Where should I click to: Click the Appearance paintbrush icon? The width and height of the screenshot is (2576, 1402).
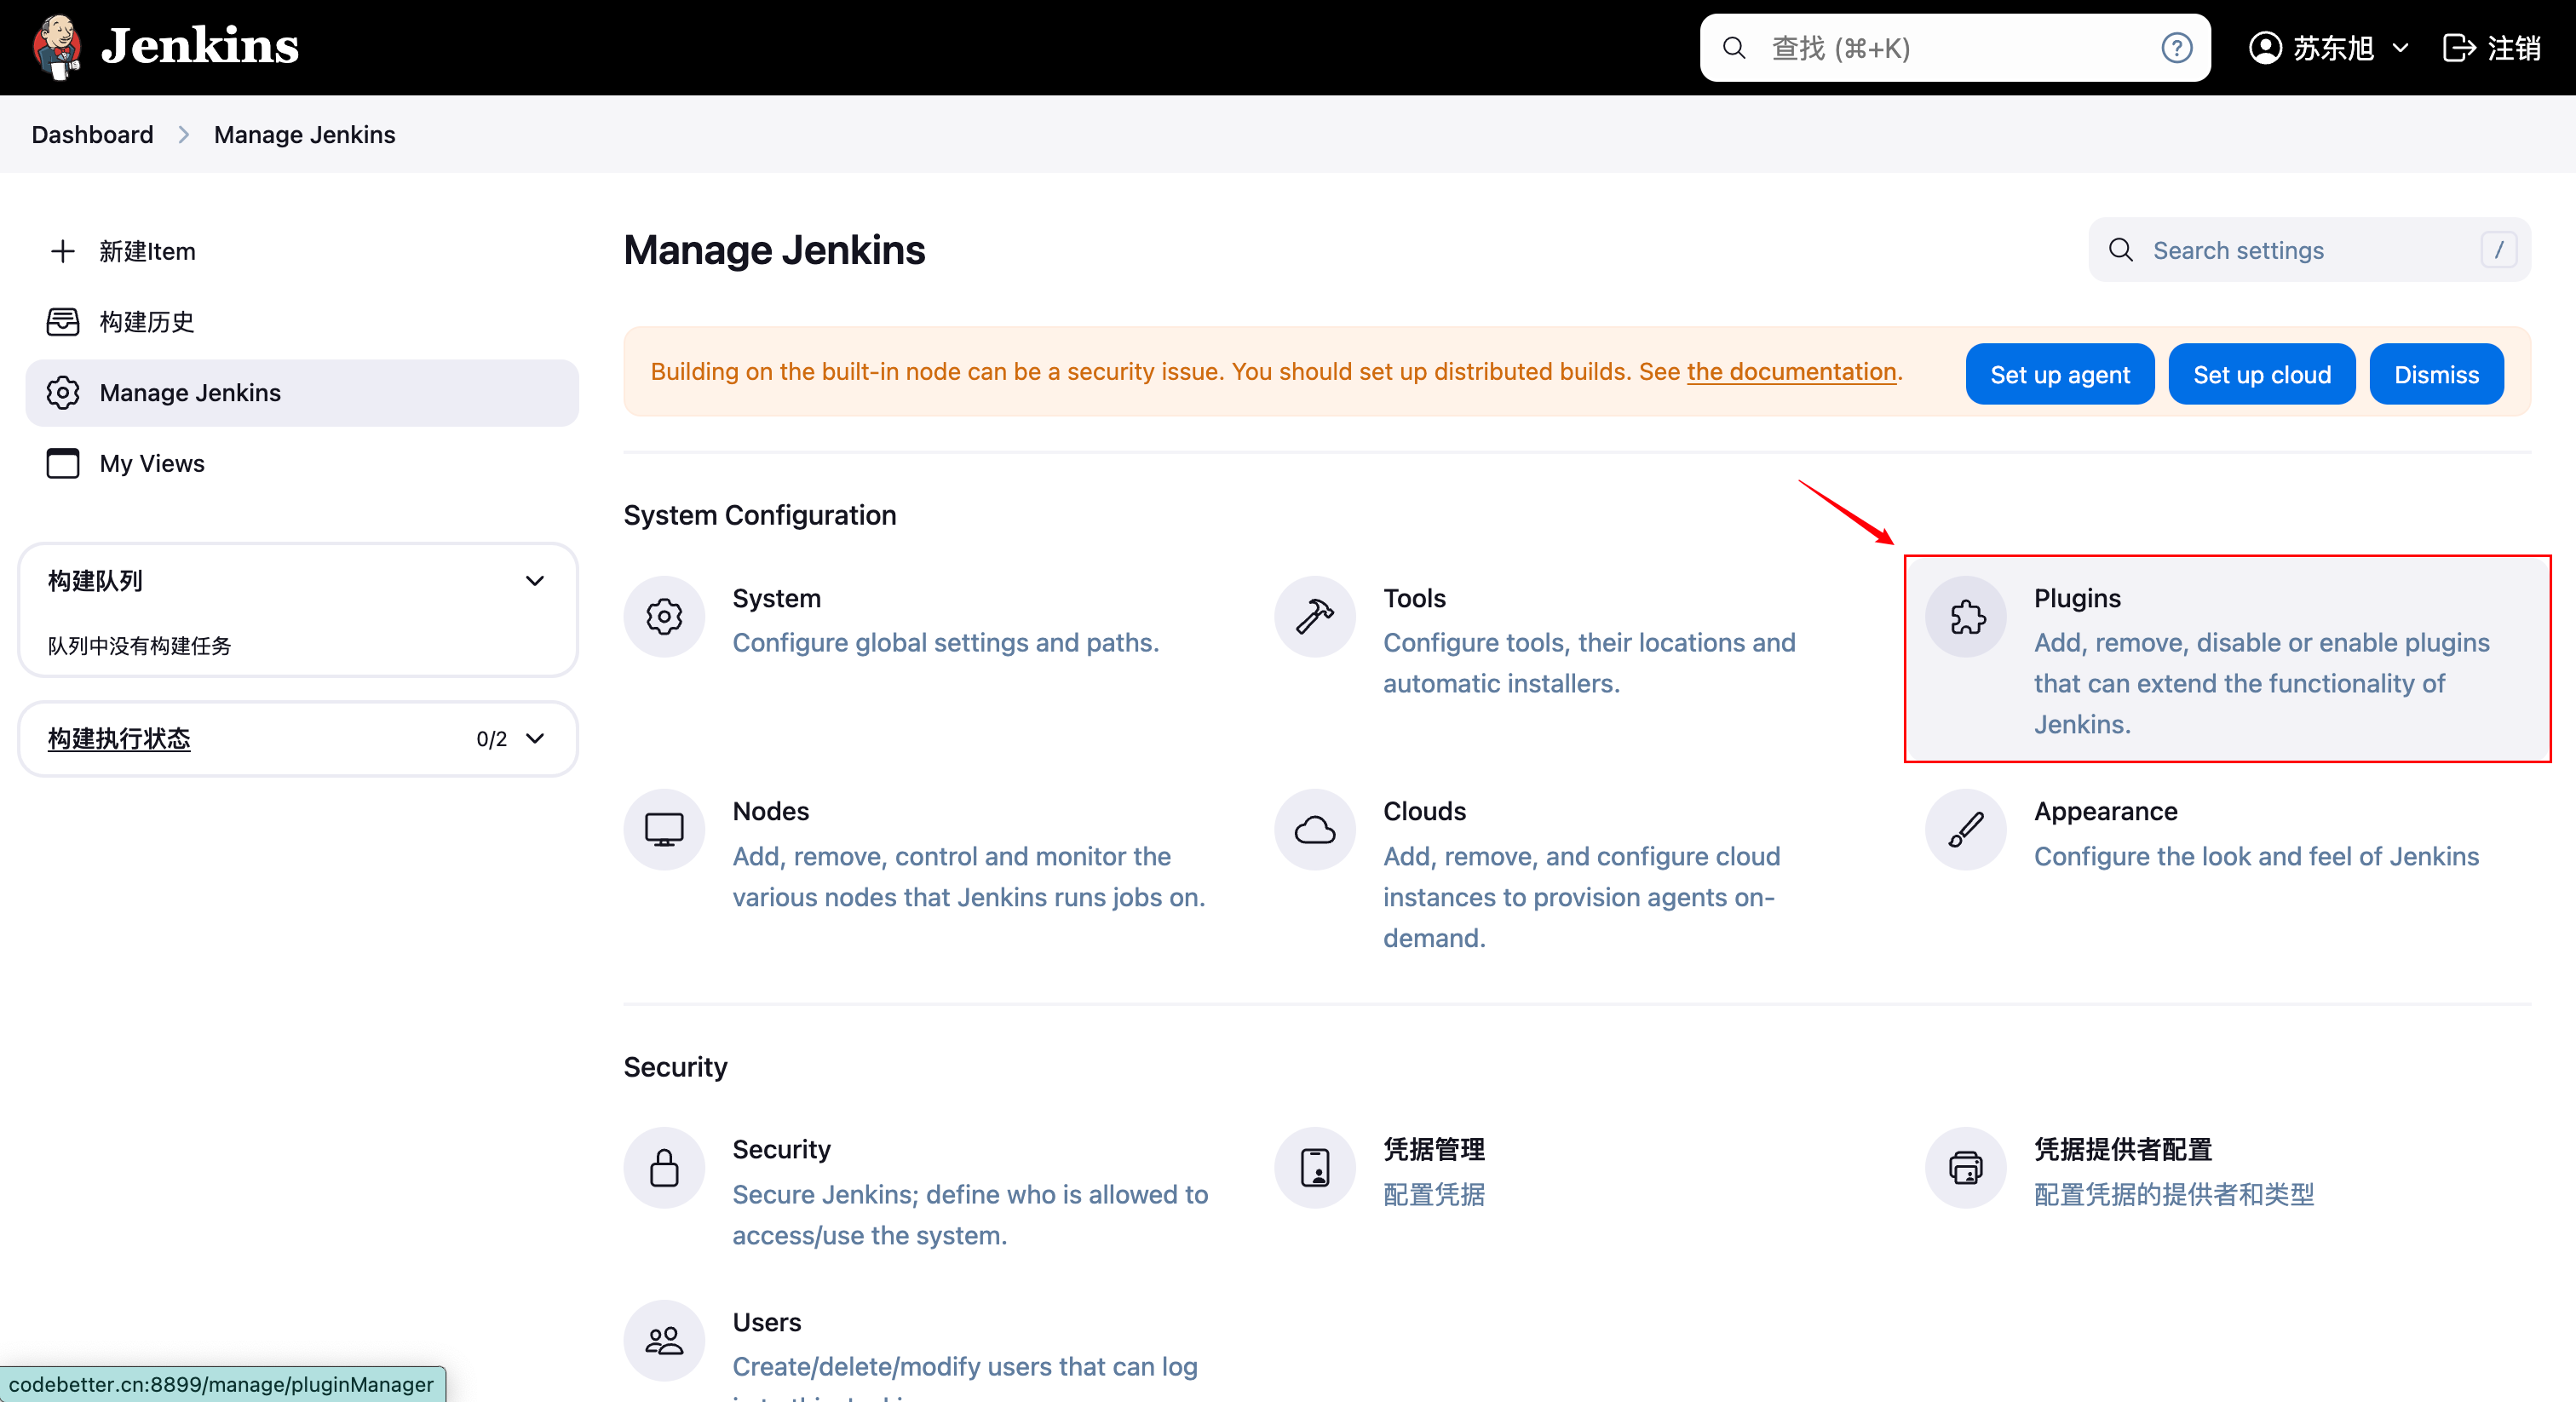click(1966, 830)
